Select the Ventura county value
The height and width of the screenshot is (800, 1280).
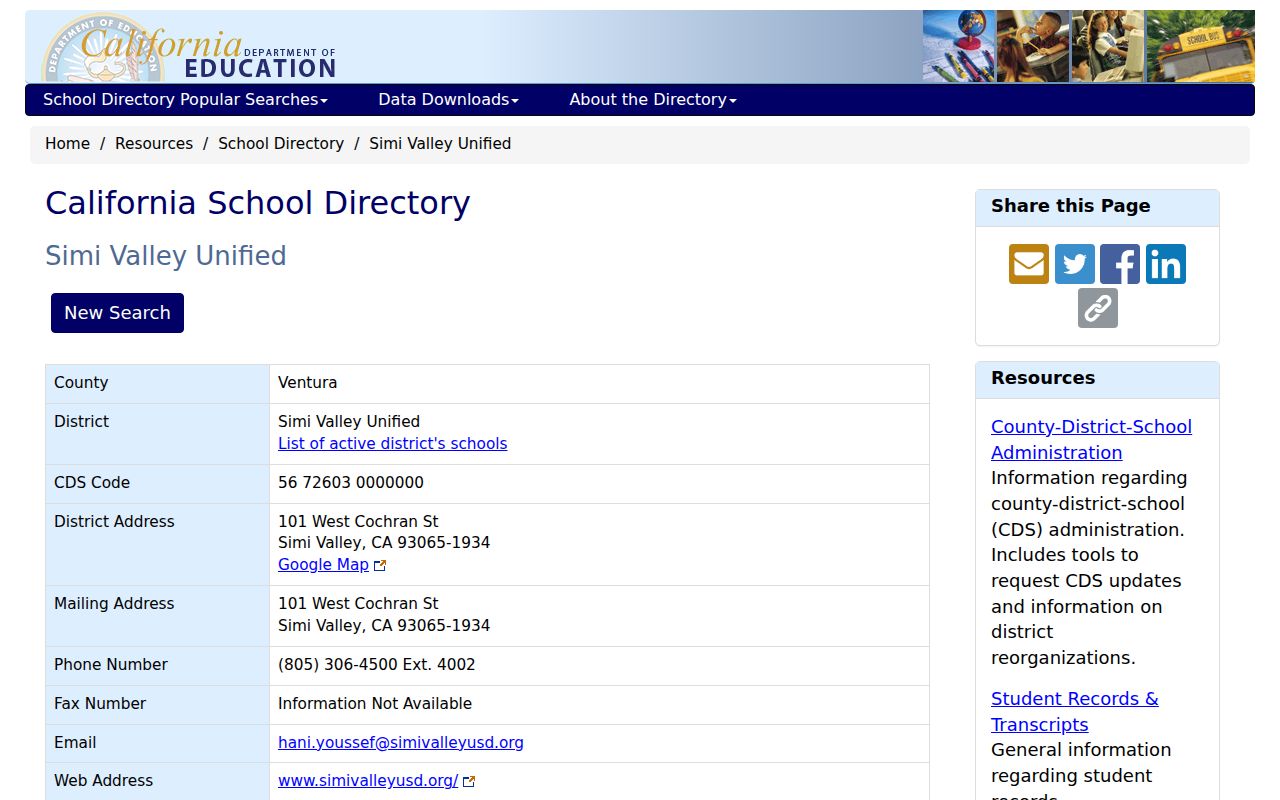[307, 382]
